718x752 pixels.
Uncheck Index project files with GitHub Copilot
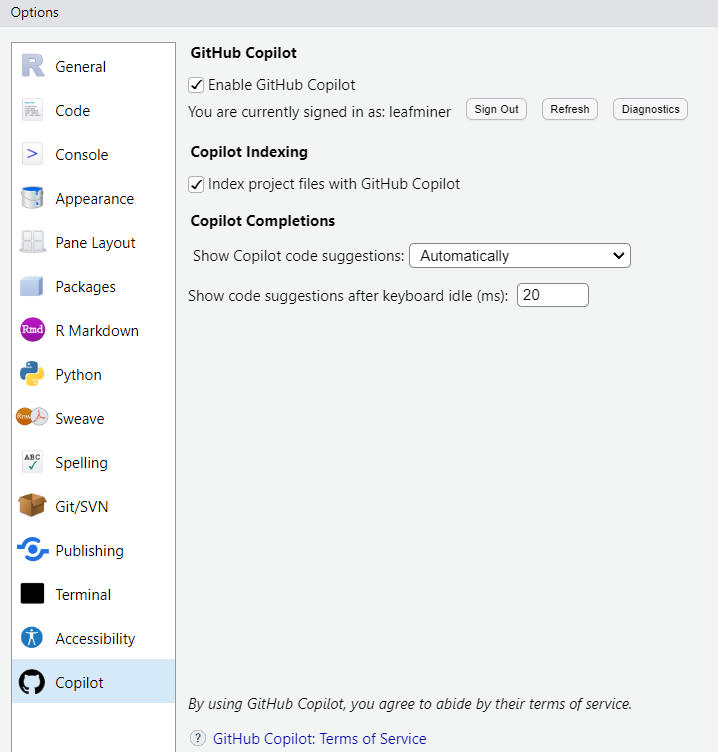point(197,184)
